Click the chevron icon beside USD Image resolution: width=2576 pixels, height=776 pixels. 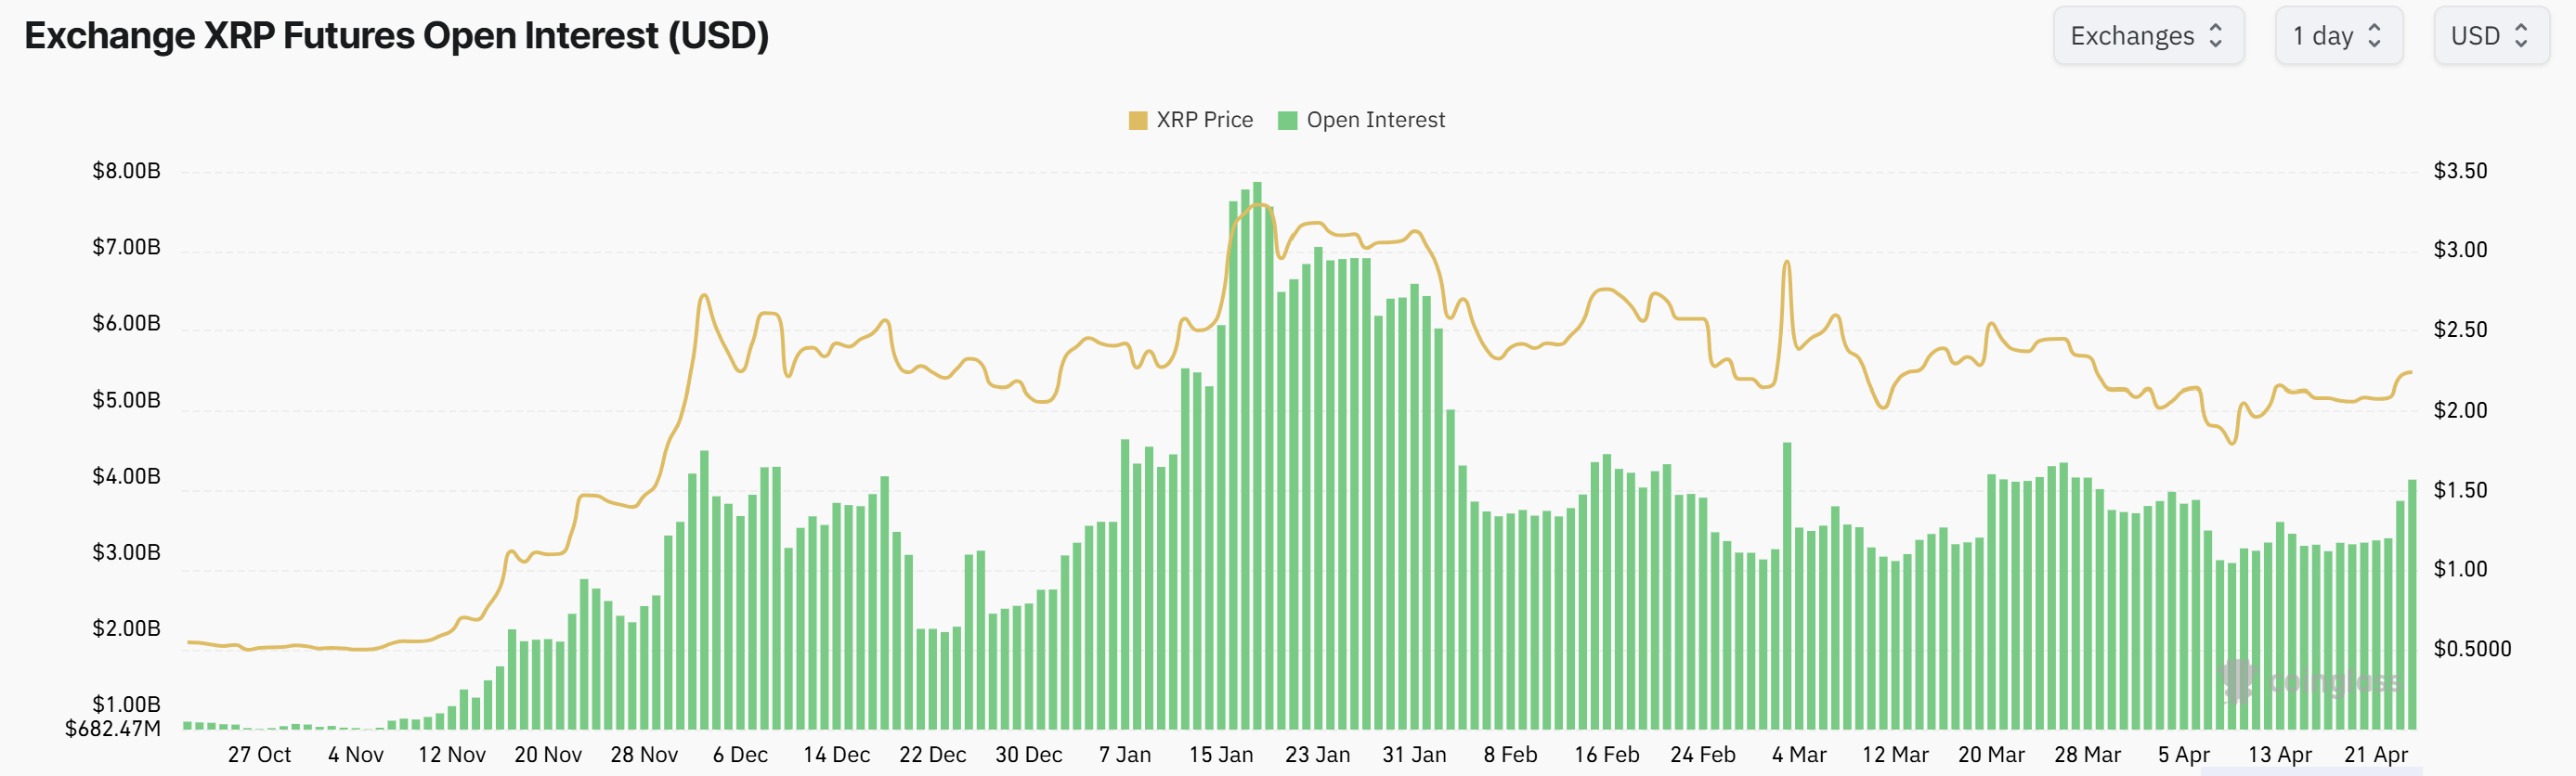pyautogui.click(x=2521, y=36)
